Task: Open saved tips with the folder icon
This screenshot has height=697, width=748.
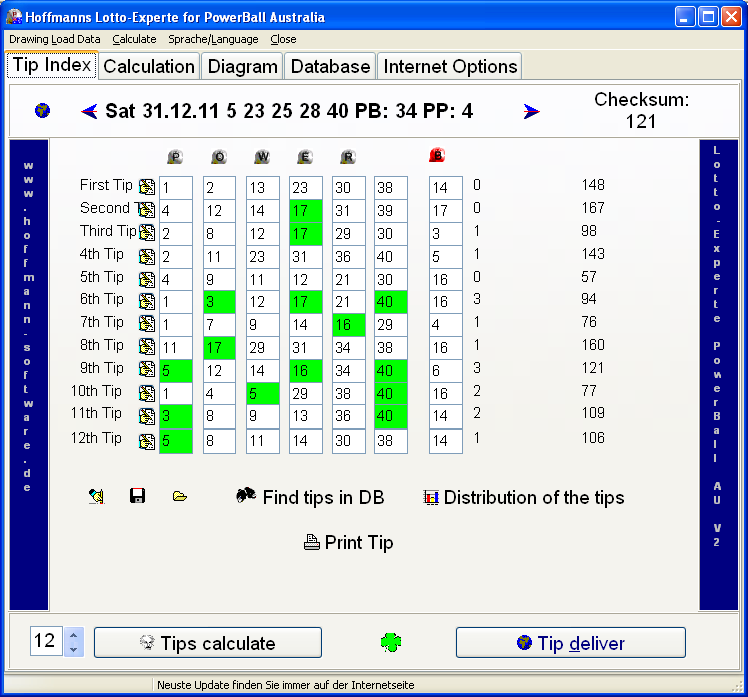Action: coord(180,497)
